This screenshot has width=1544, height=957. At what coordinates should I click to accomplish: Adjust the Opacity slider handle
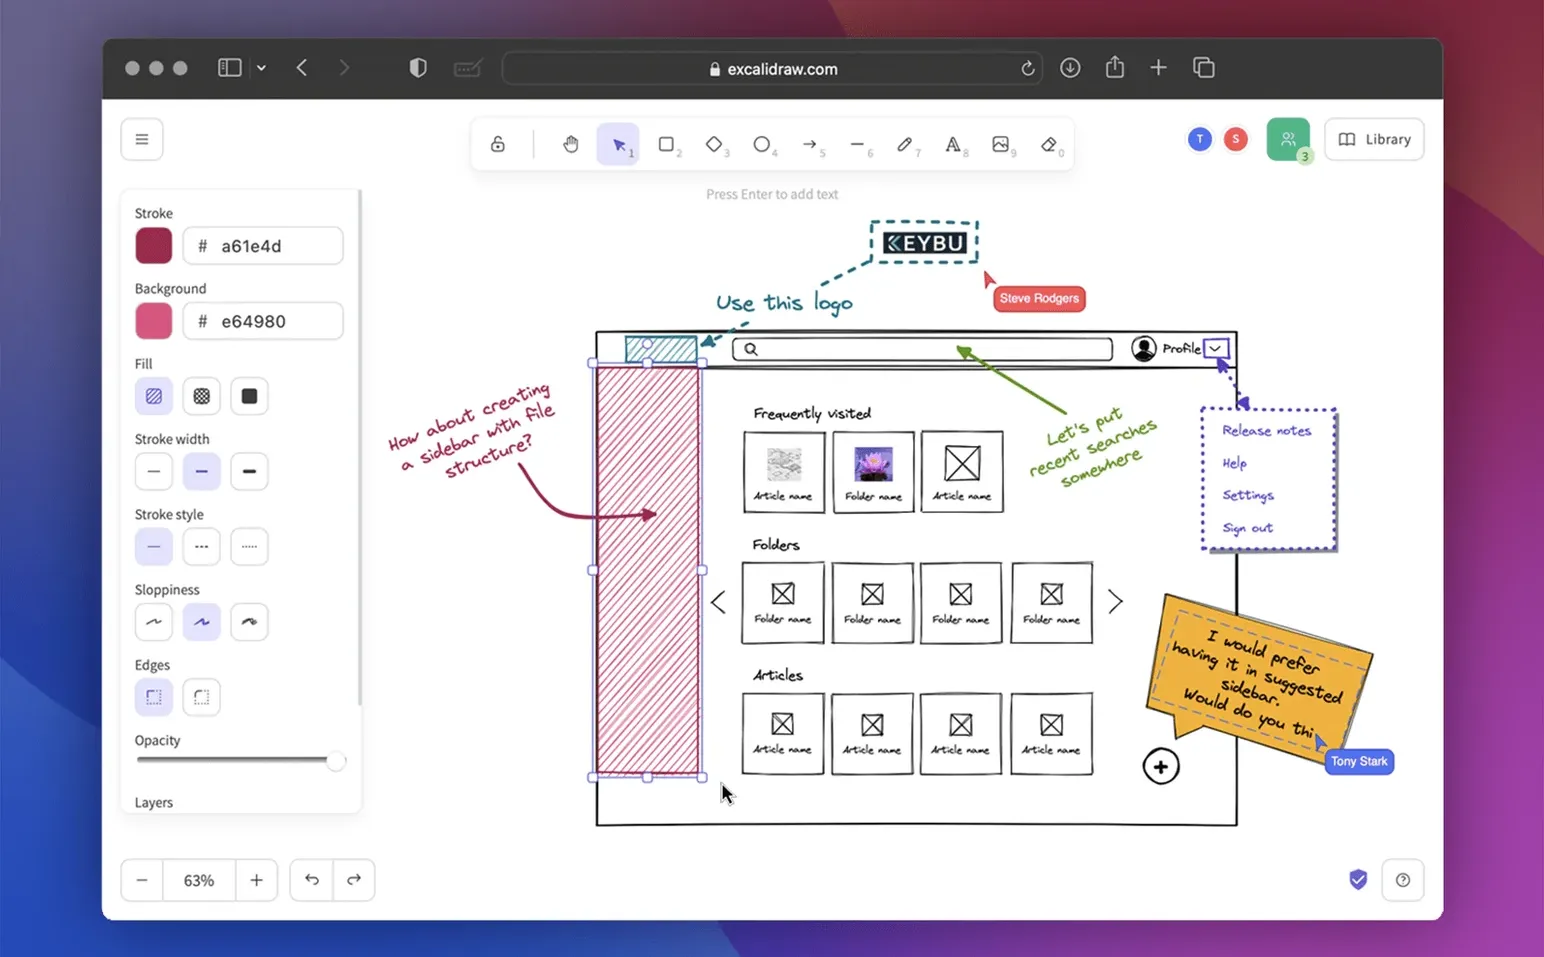click(x=336, y=761)
